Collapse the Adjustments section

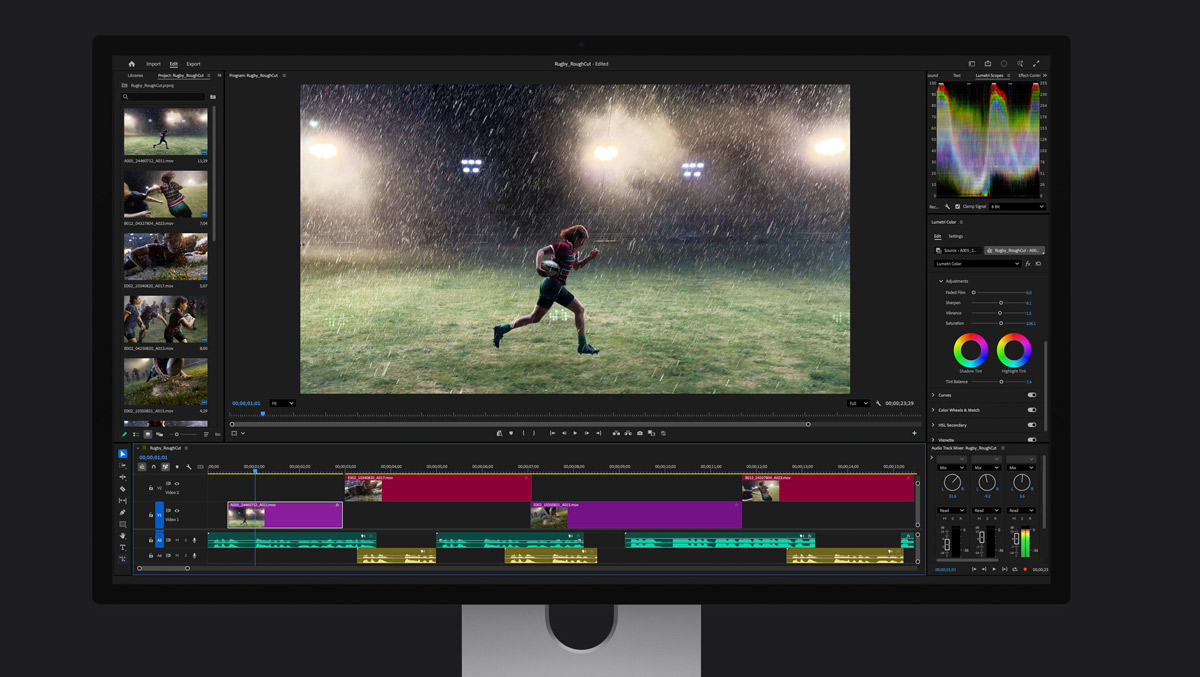pyautogui.click(x=941, y=281)
